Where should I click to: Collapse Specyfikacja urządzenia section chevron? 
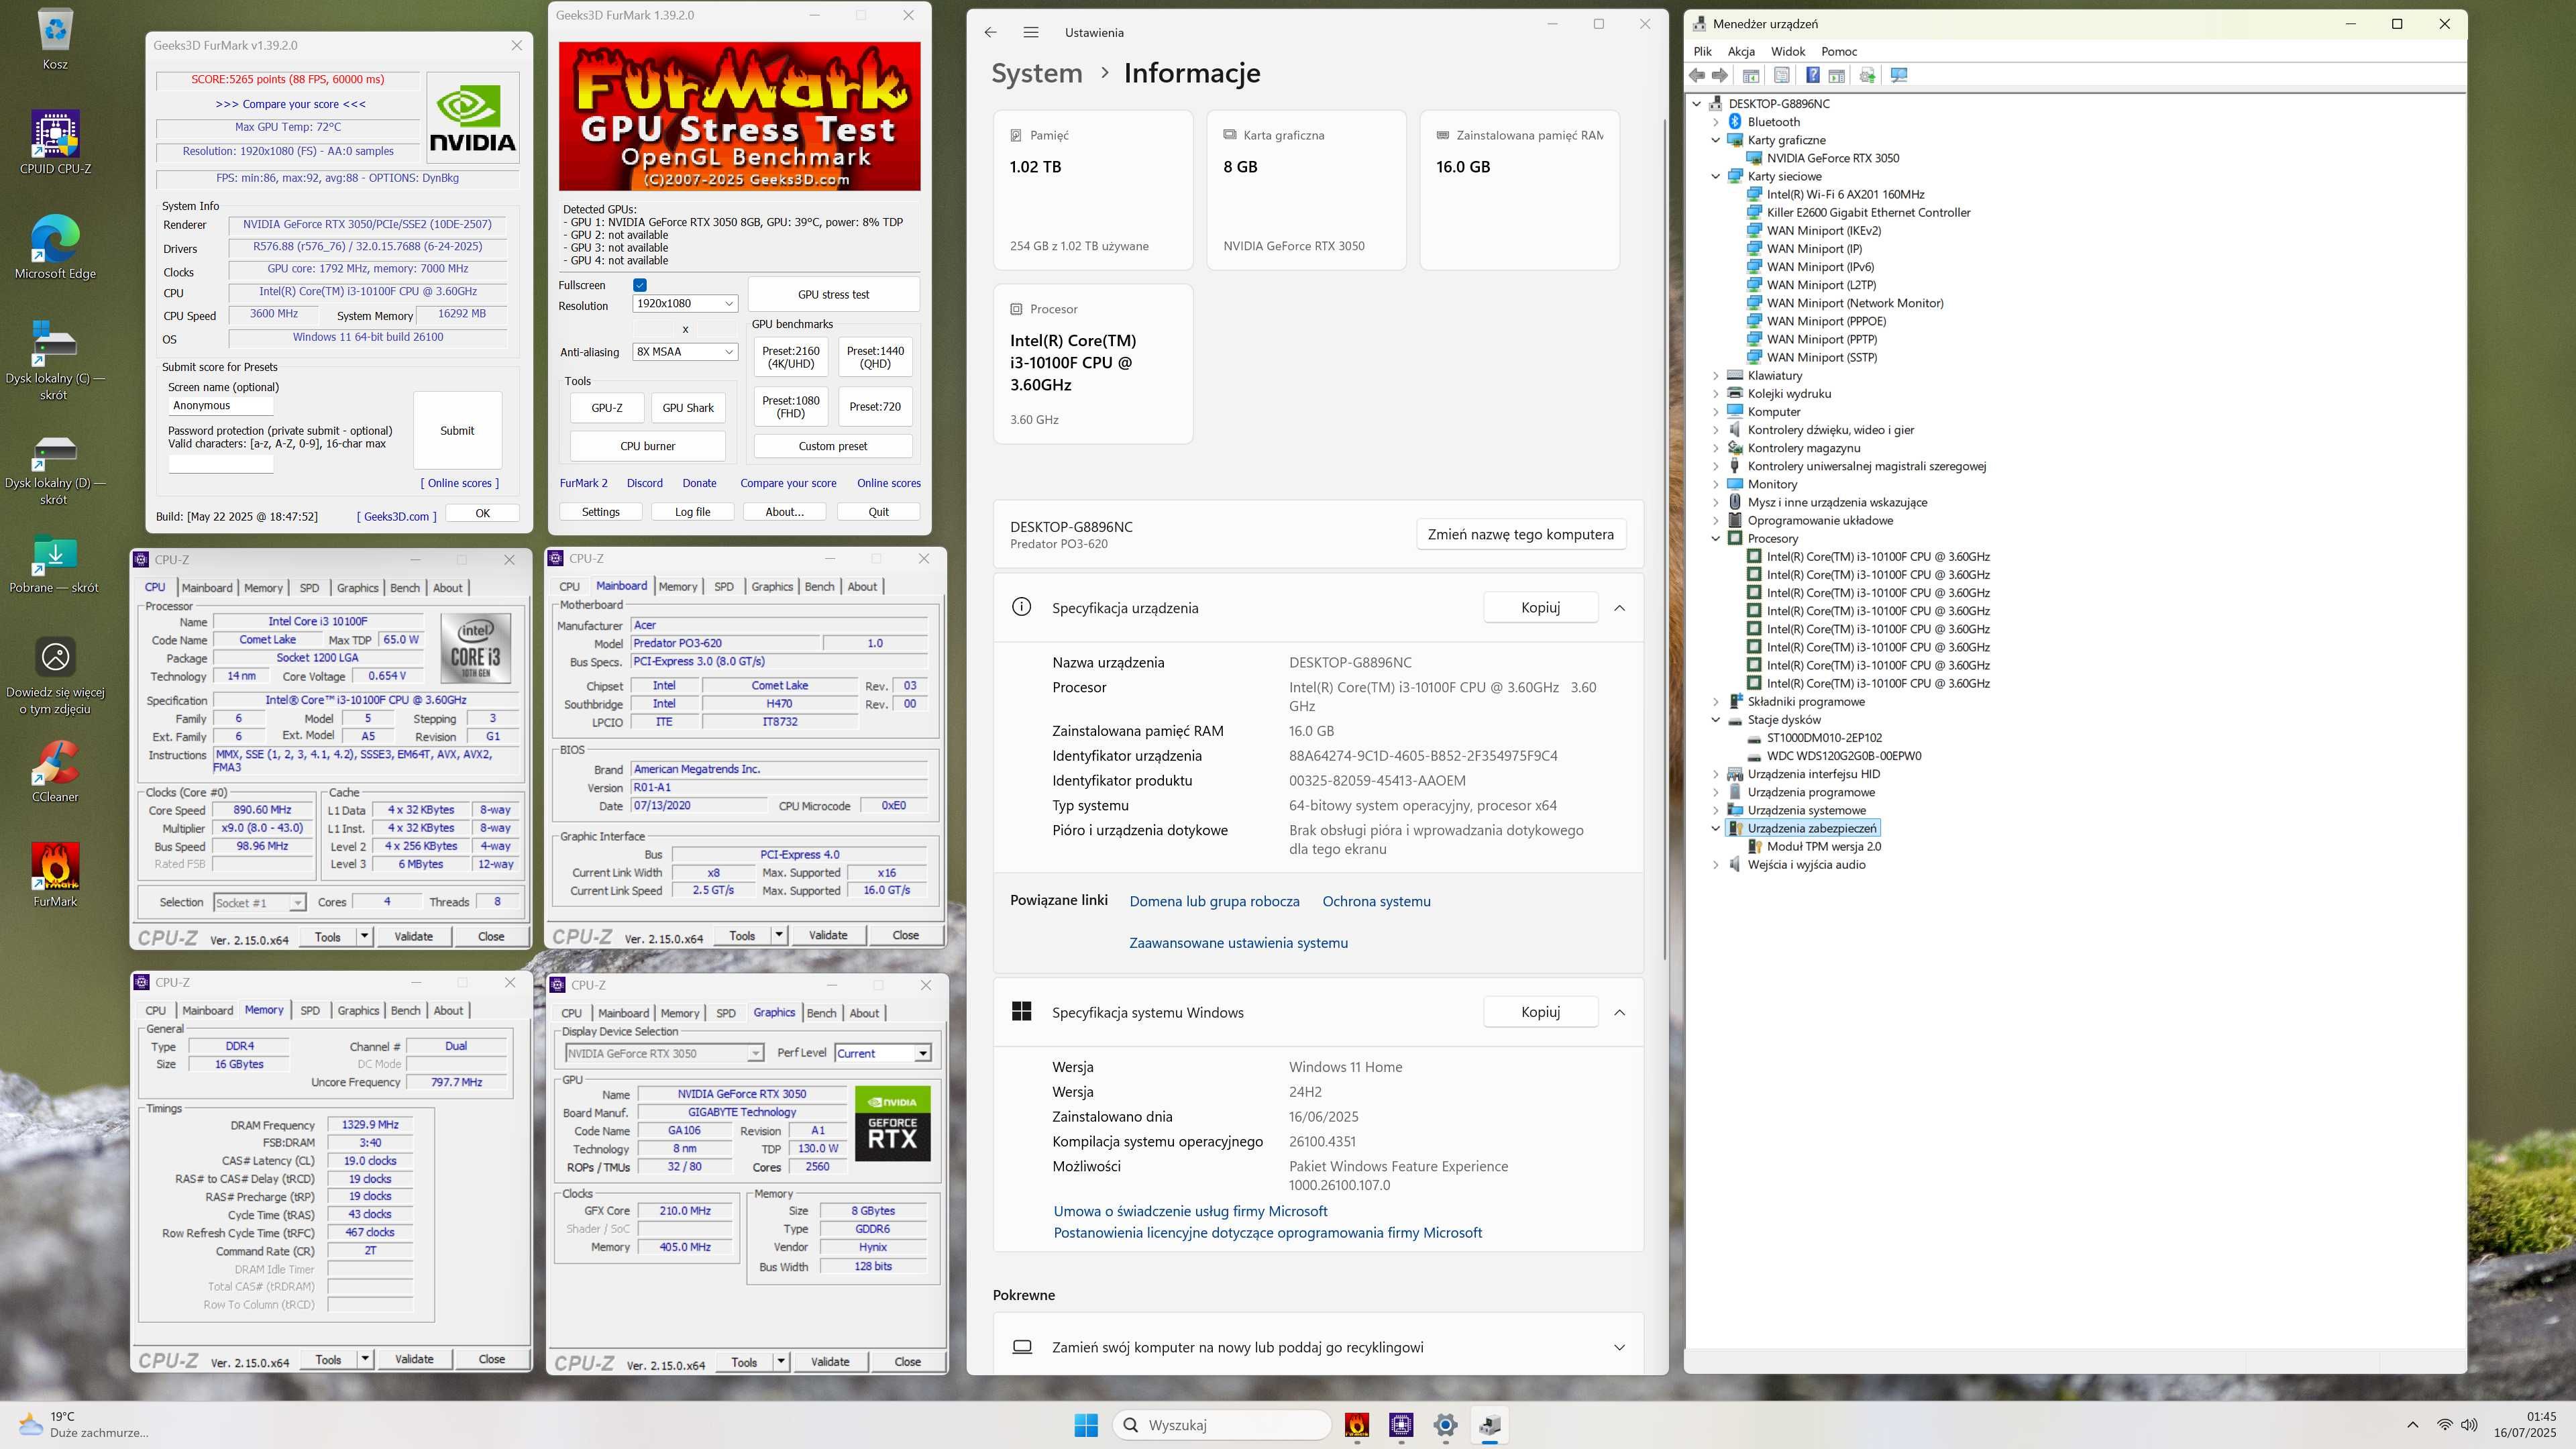click(1619, 608)
